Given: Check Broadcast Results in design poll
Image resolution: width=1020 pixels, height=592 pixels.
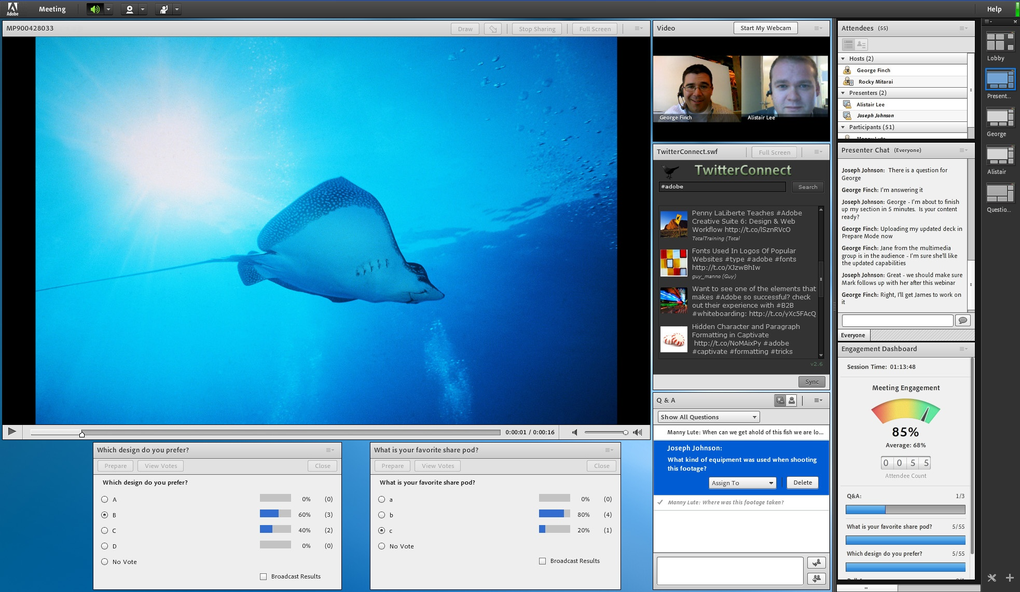Looking at the screenshot, I should [x=263, y=577].
